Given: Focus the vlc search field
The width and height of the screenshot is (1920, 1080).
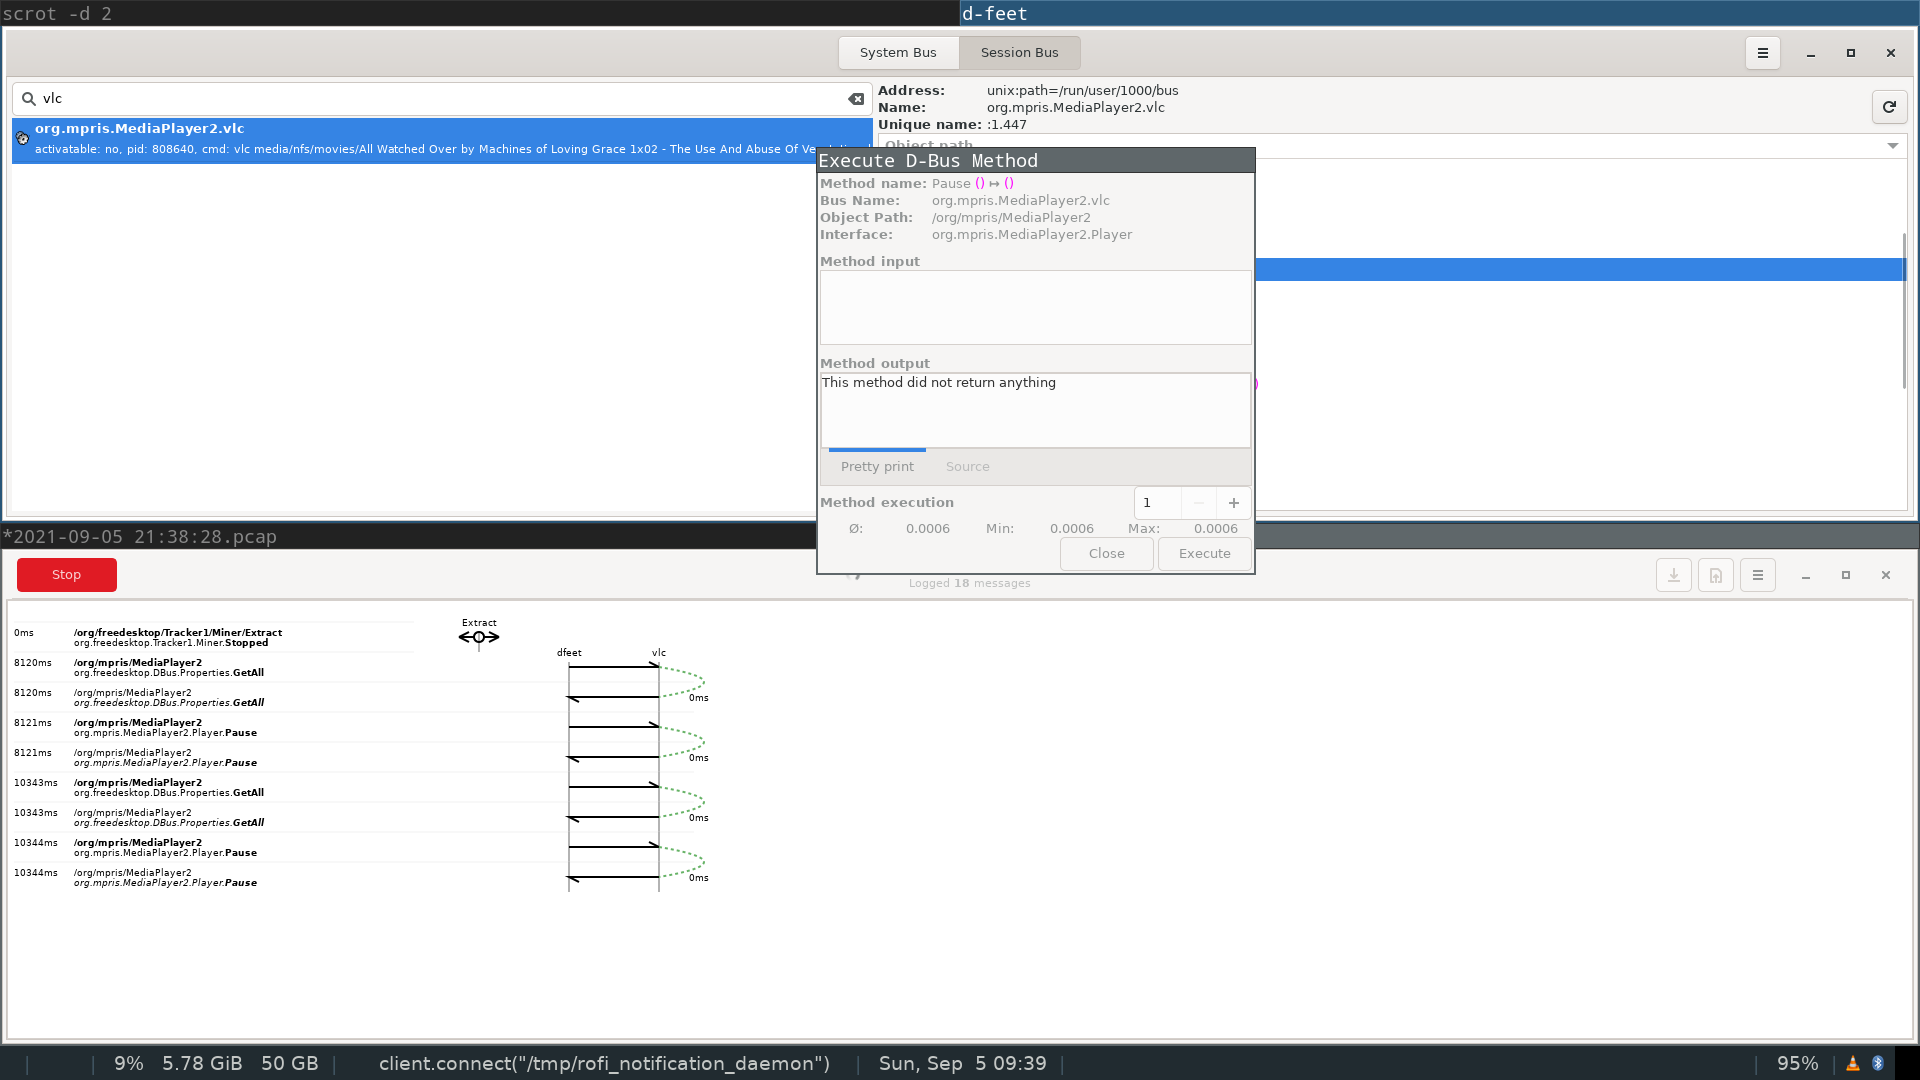Looking at the screenshot, I should pyautogui.click(x=440, y=99).
